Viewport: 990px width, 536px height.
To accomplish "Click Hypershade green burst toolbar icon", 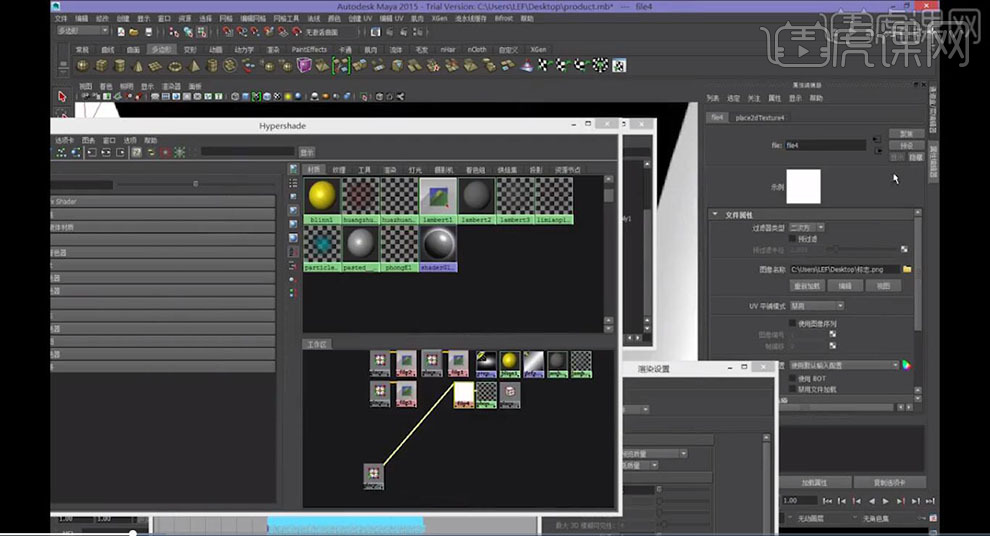I will click(180, 152).
